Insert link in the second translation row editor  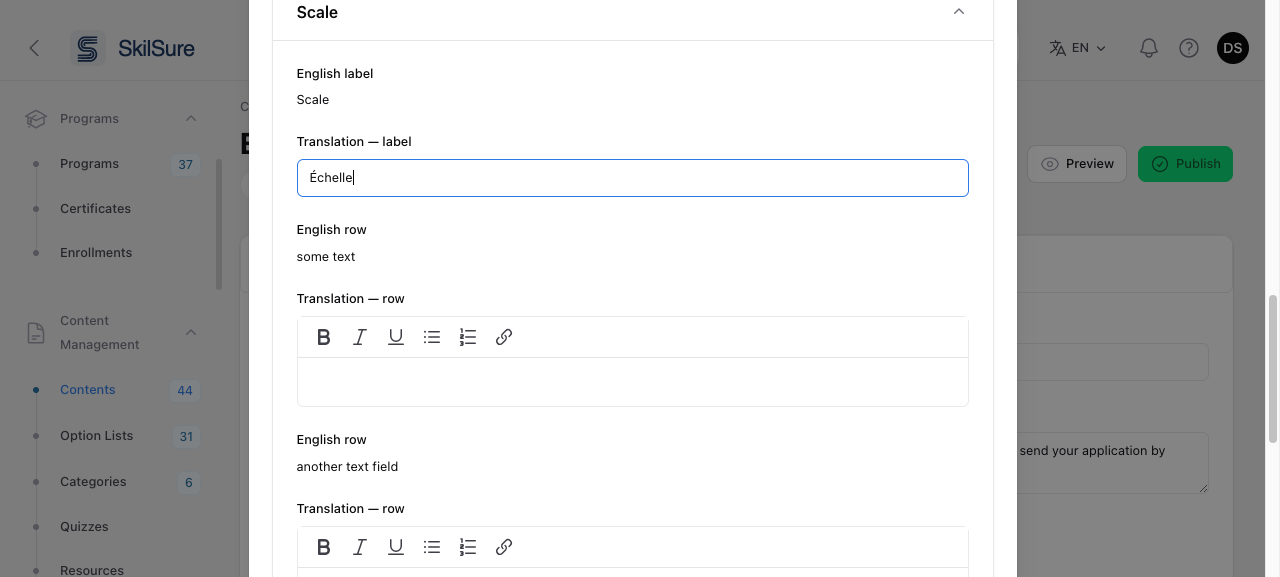[504, 547]
